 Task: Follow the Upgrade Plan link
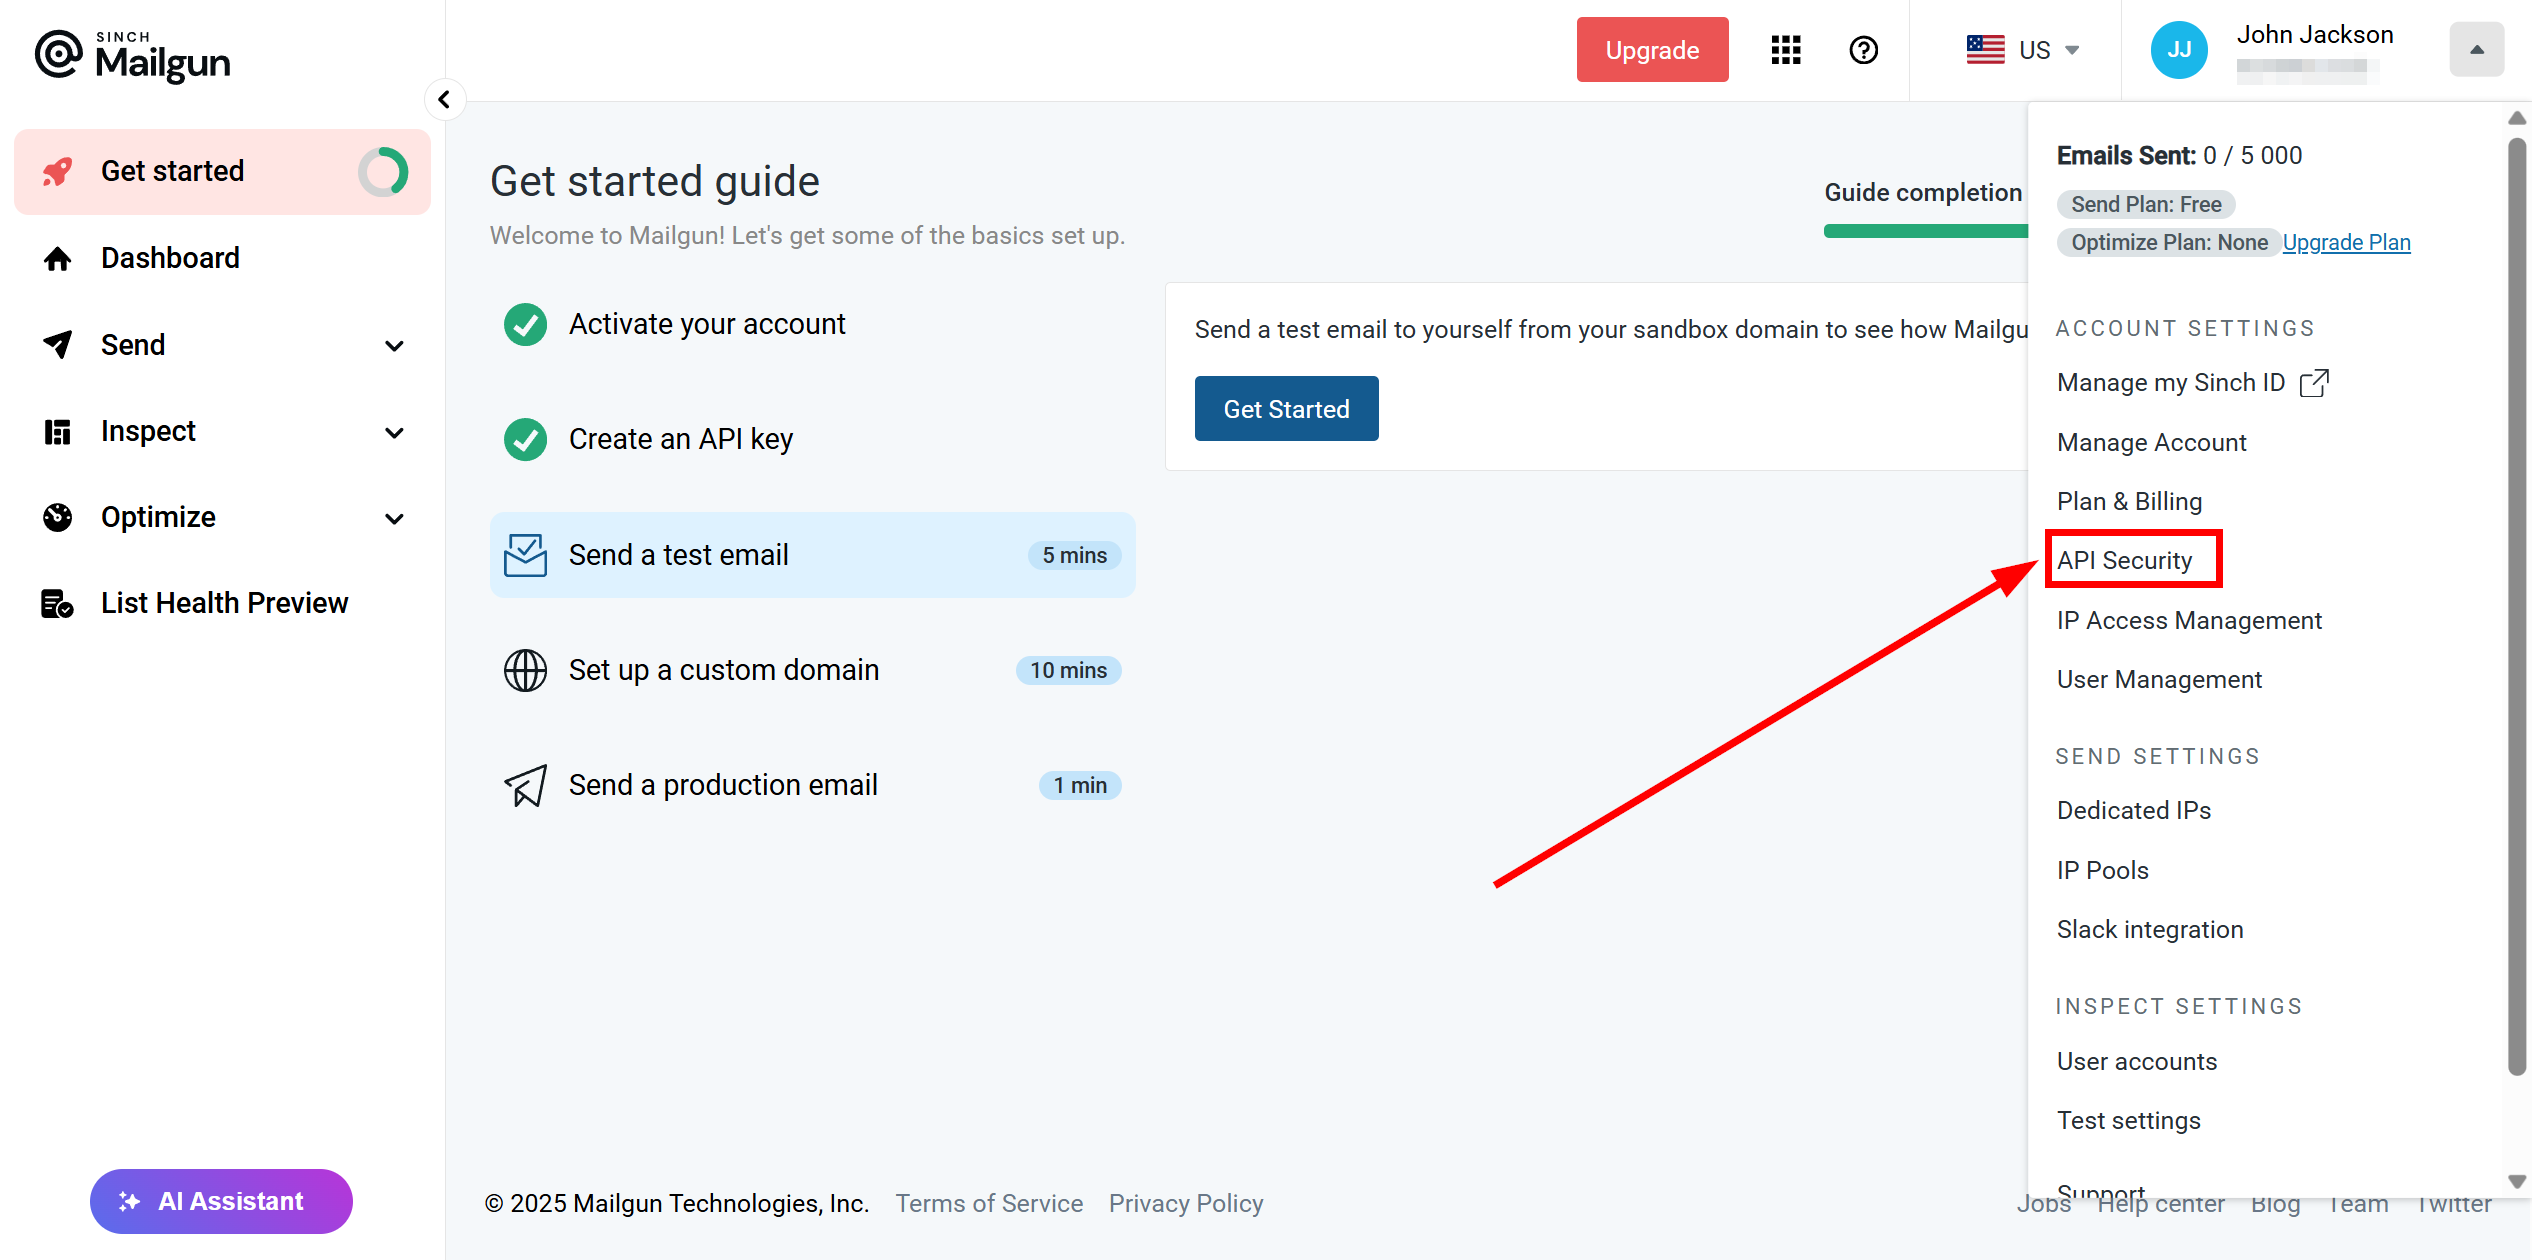coord(2346,243)
